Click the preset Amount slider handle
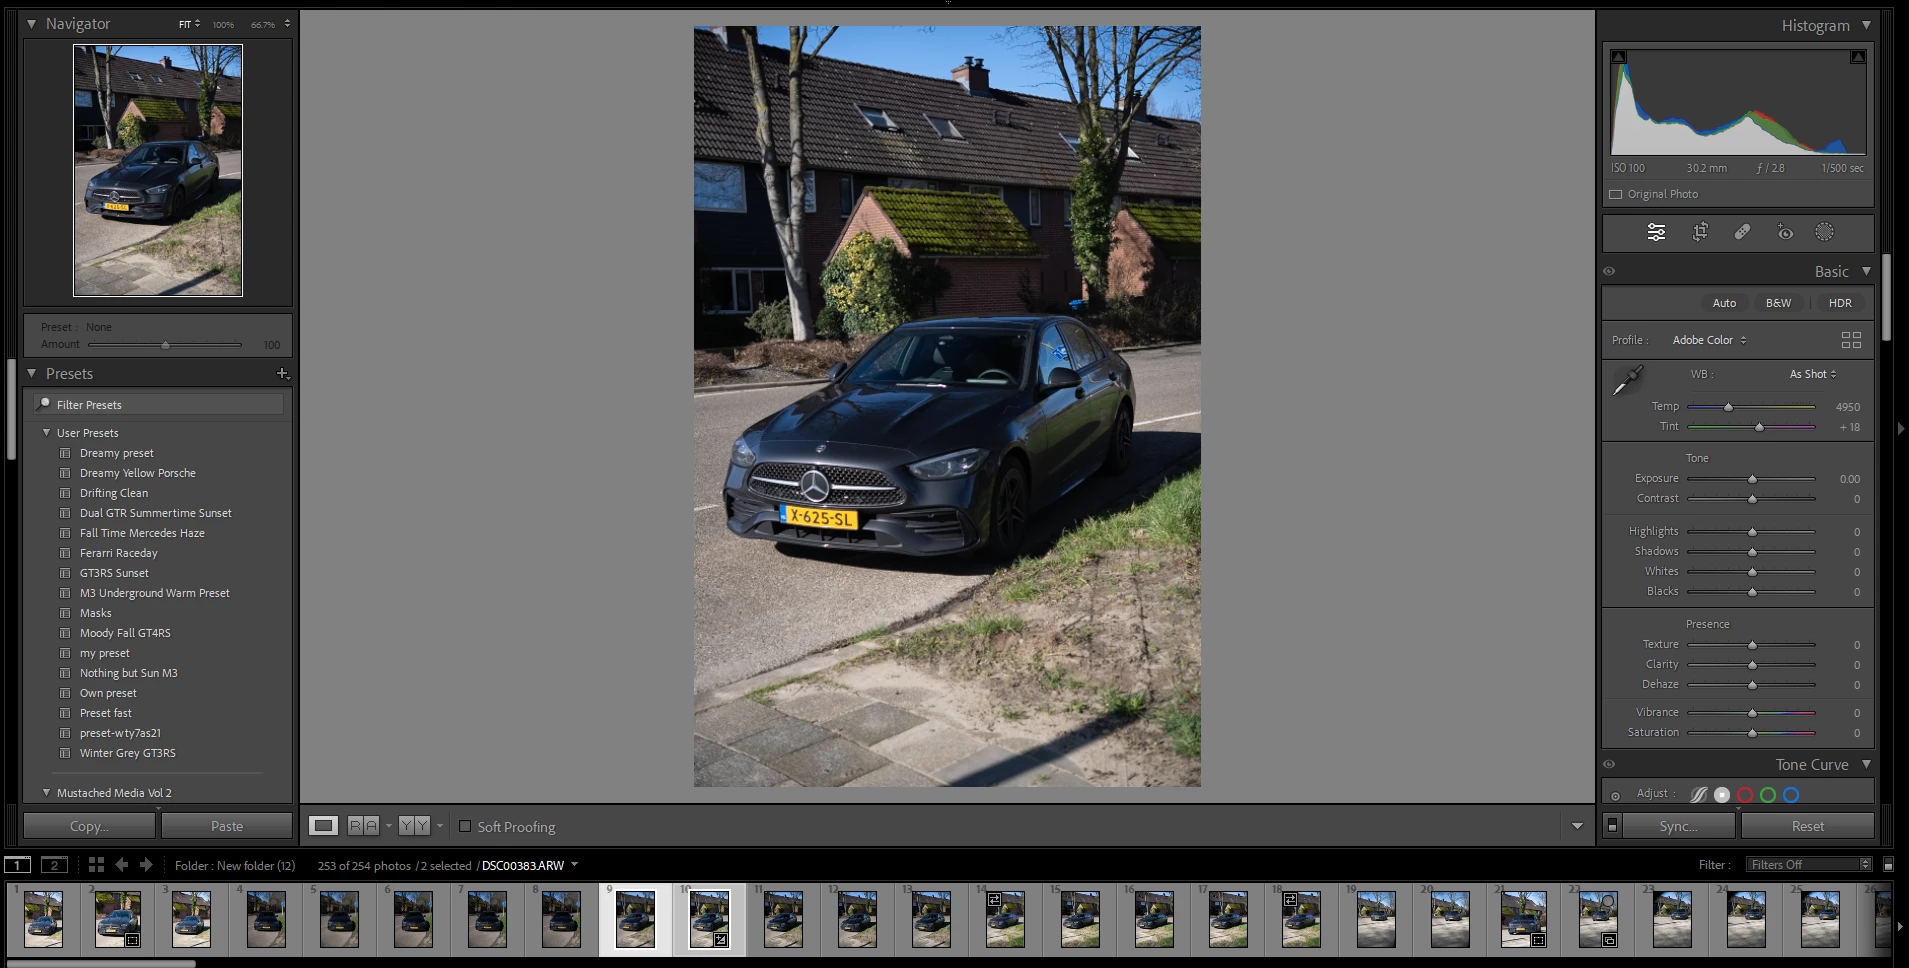The width and height of the screenshot is (1909, 968). coord(166,345)
